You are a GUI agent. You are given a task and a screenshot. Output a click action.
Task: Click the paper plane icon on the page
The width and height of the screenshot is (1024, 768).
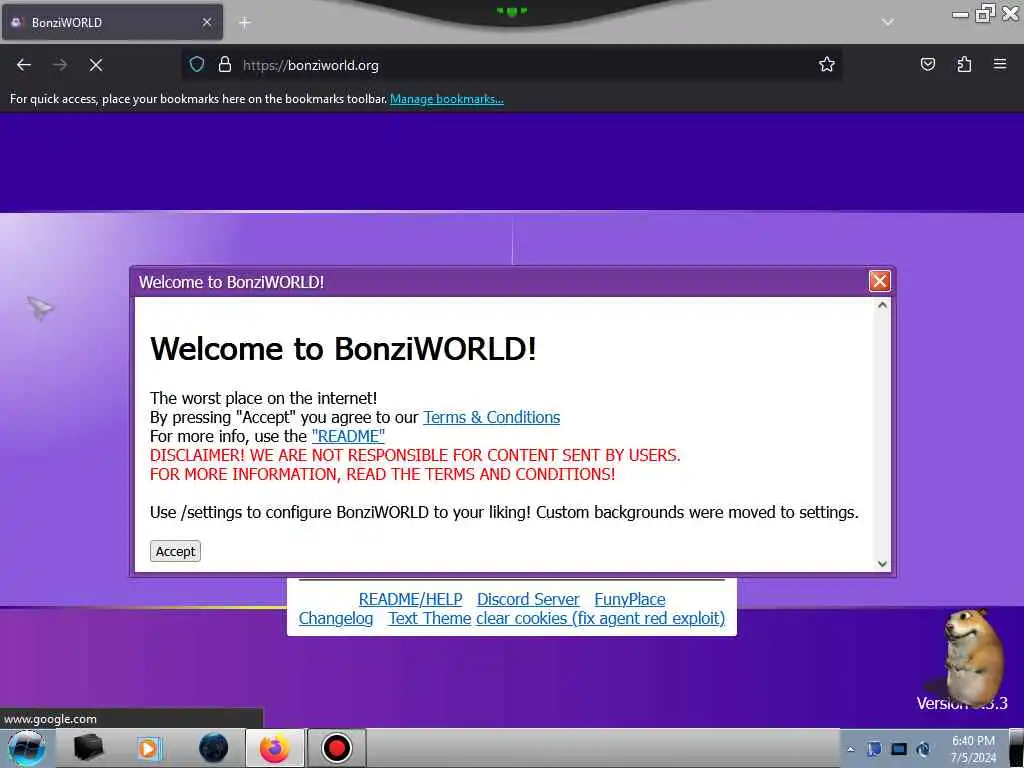point(40,307)
